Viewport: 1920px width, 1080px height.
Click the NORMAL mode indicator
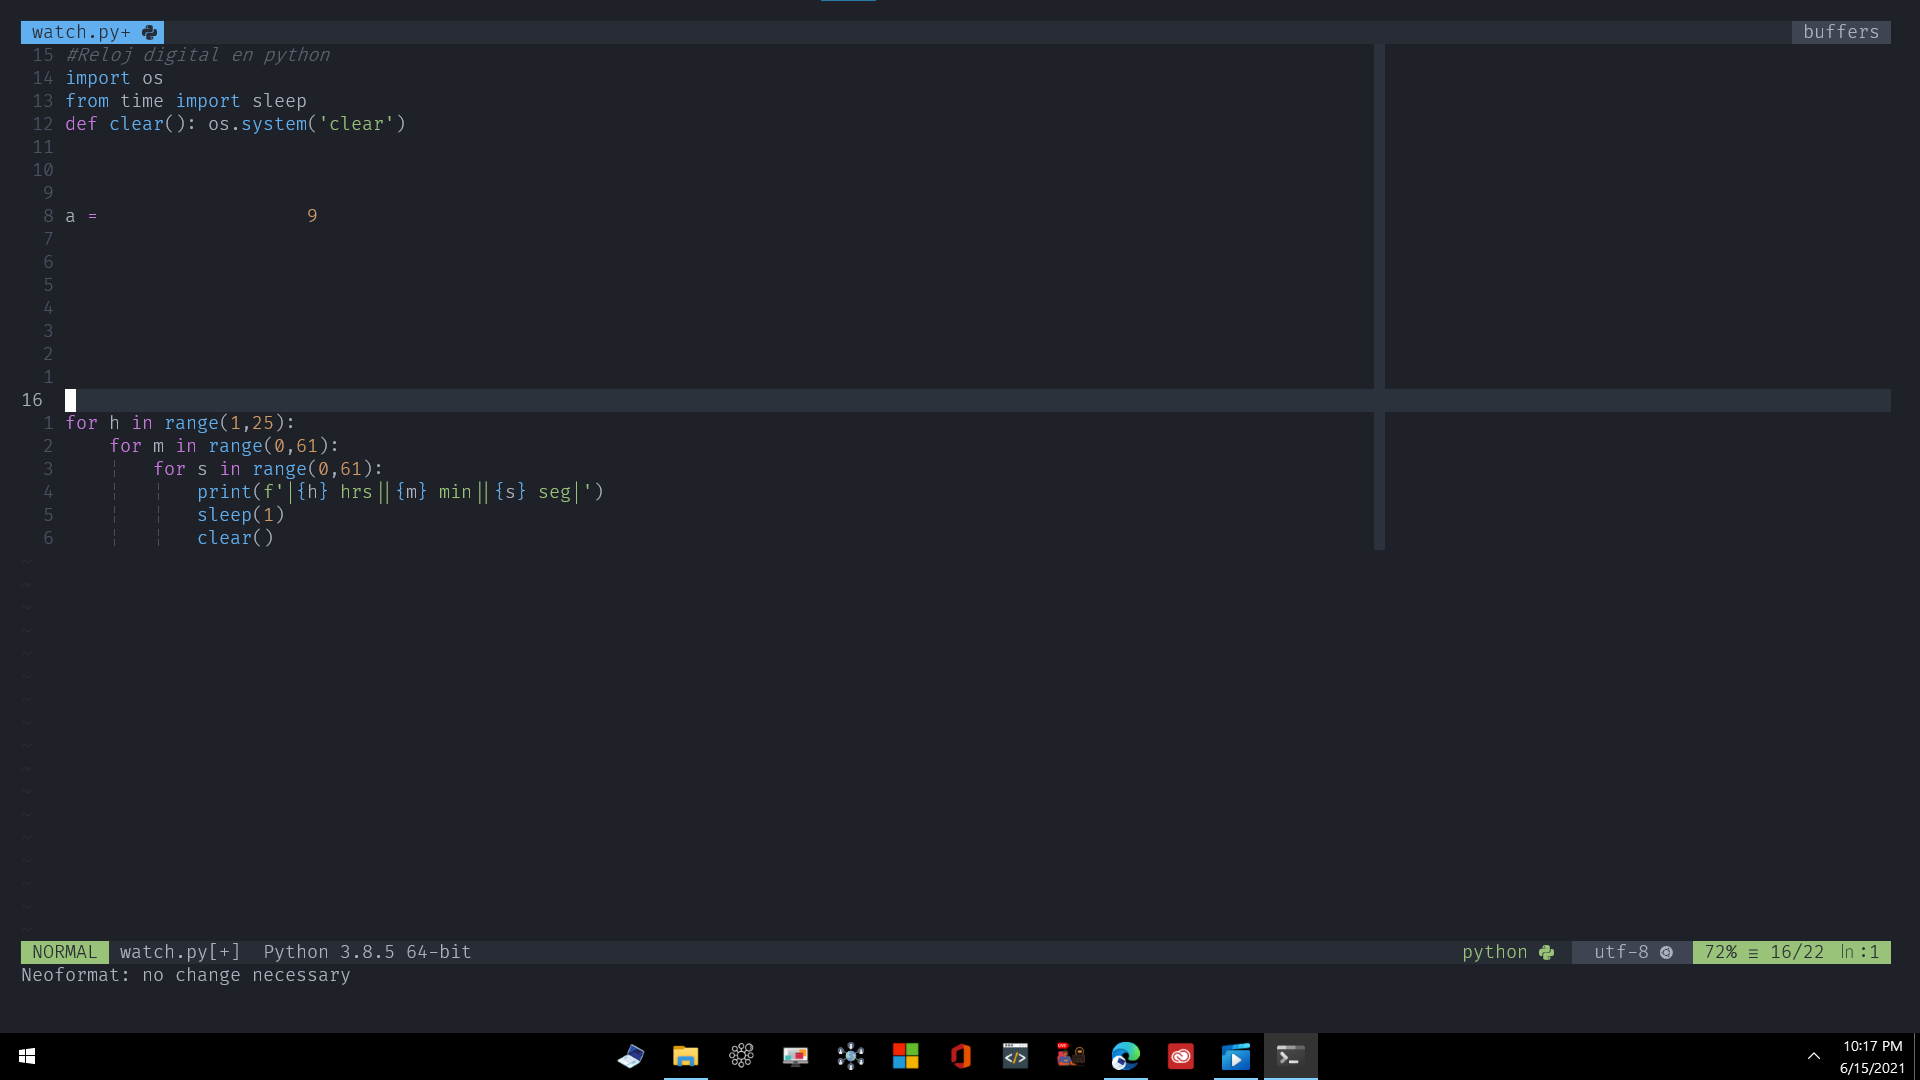point(64,952)
